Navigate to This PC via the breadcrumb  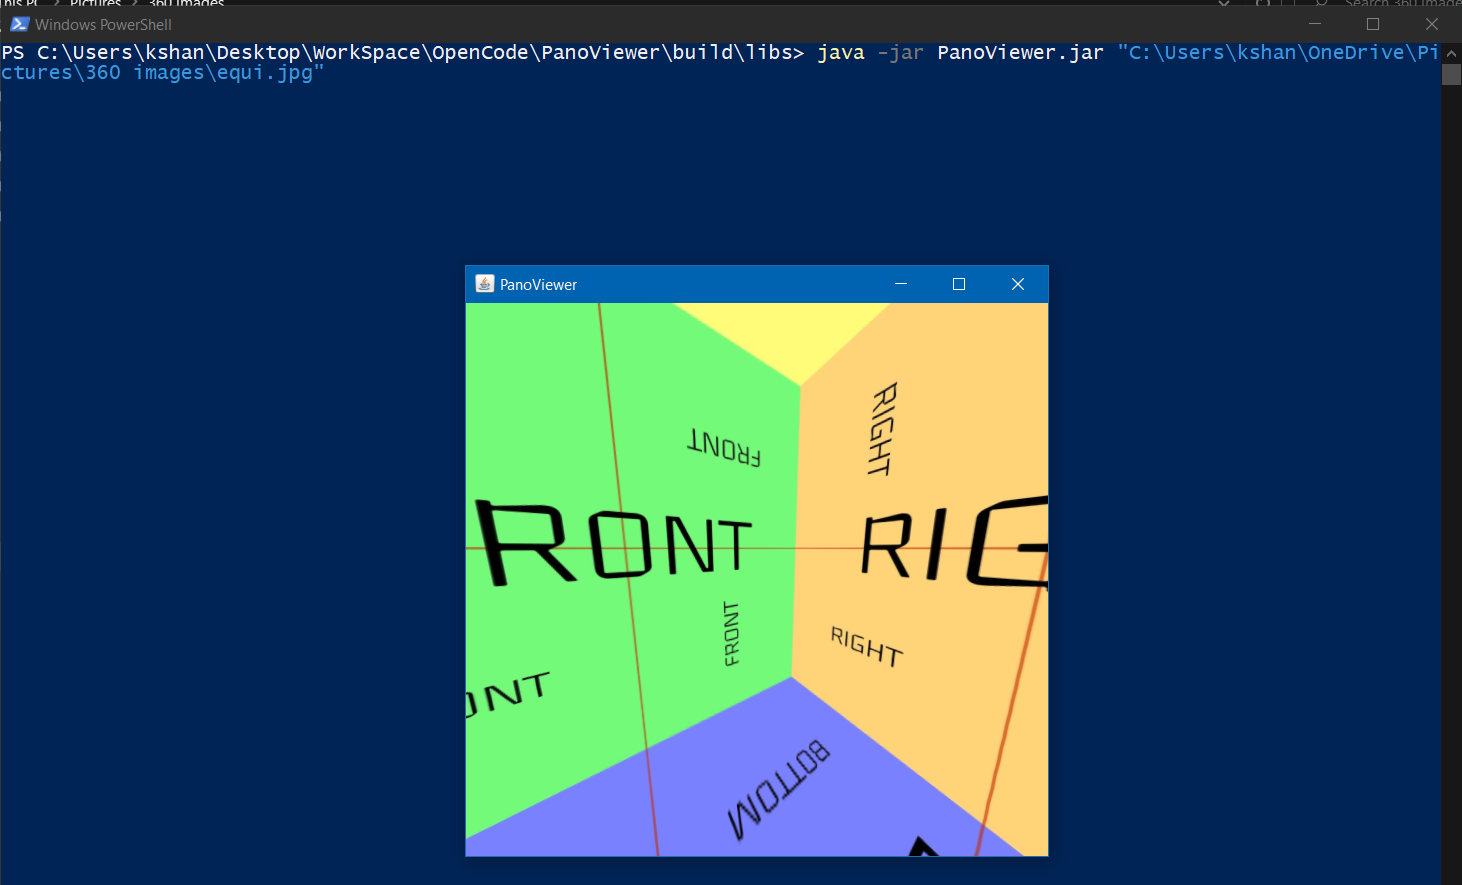tap(20, 4)
